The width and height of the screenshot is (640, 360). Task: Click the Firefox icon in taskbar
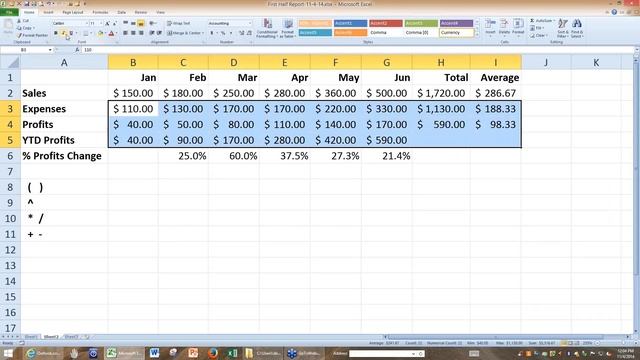pyautogui.click(x=213, y=353)
